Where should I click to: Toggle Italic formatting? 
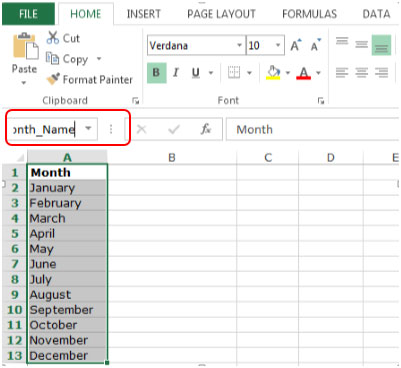tap(176, 72)
